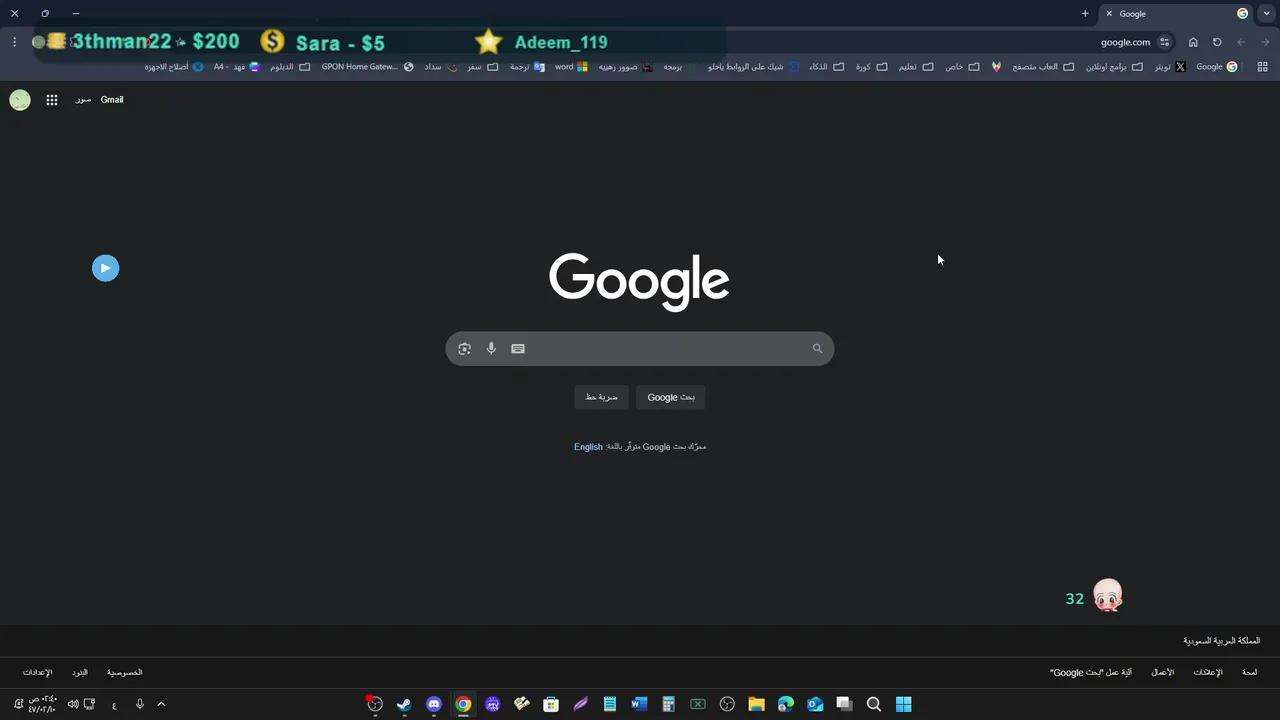Switch to Chrome on the taskbar

[x=463, y=704]
